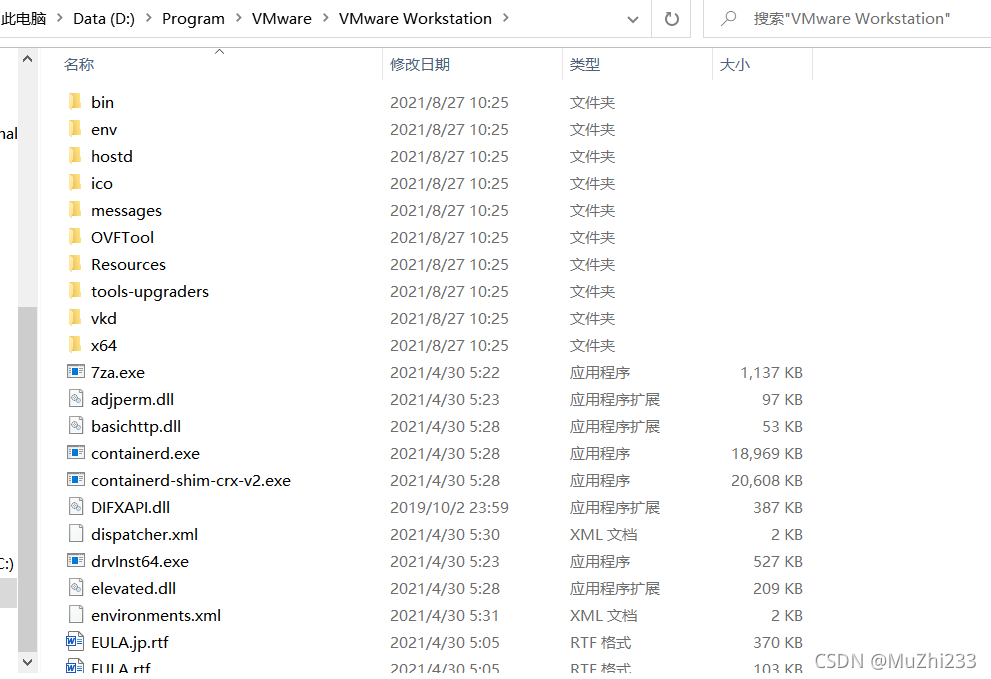The image size is (991, 679).
Task: Click the RTF 格式 type of EULA.jp.rtf
Action: pos(600,642)
